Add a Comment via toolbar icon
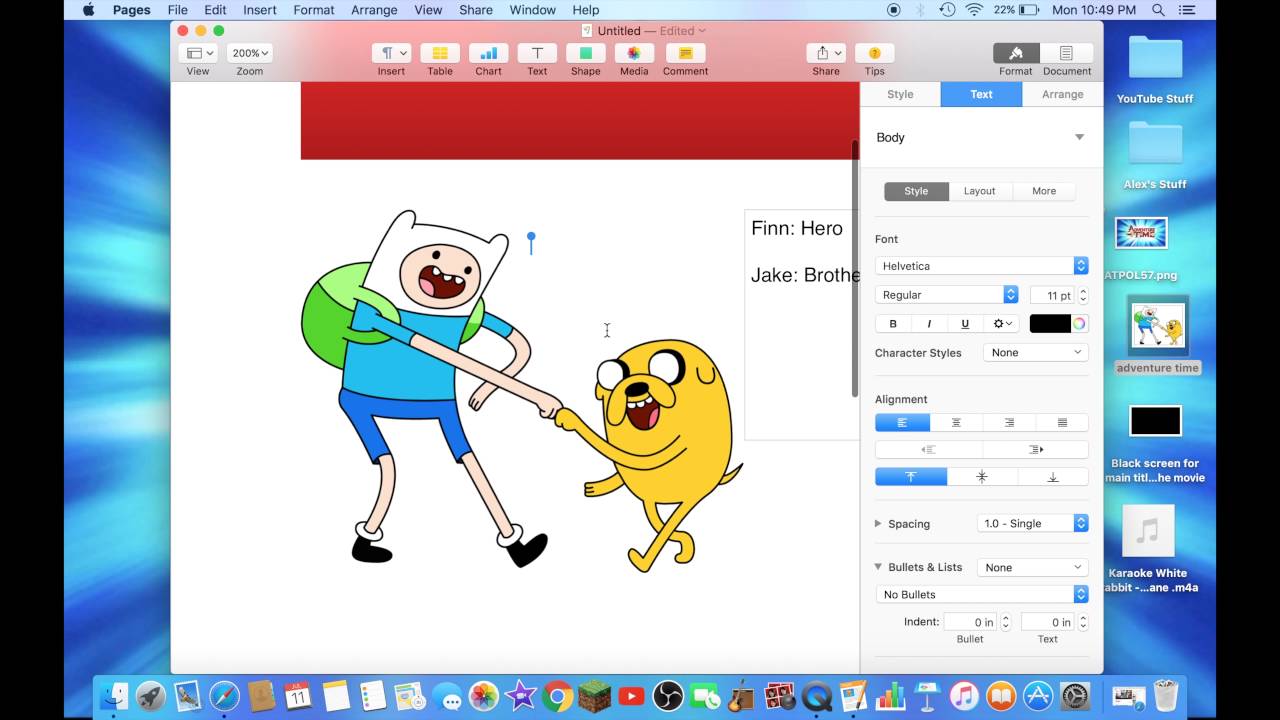1280x720 pixels. [x=685, y=53]
